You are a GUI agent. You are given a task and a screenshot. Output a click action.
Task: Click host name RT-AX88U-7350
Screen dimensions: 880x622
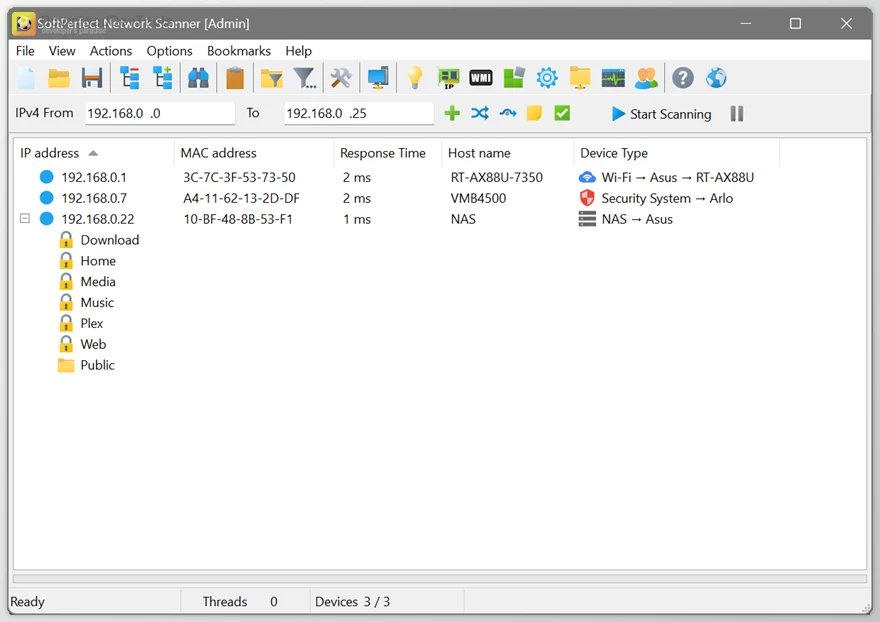497,177
